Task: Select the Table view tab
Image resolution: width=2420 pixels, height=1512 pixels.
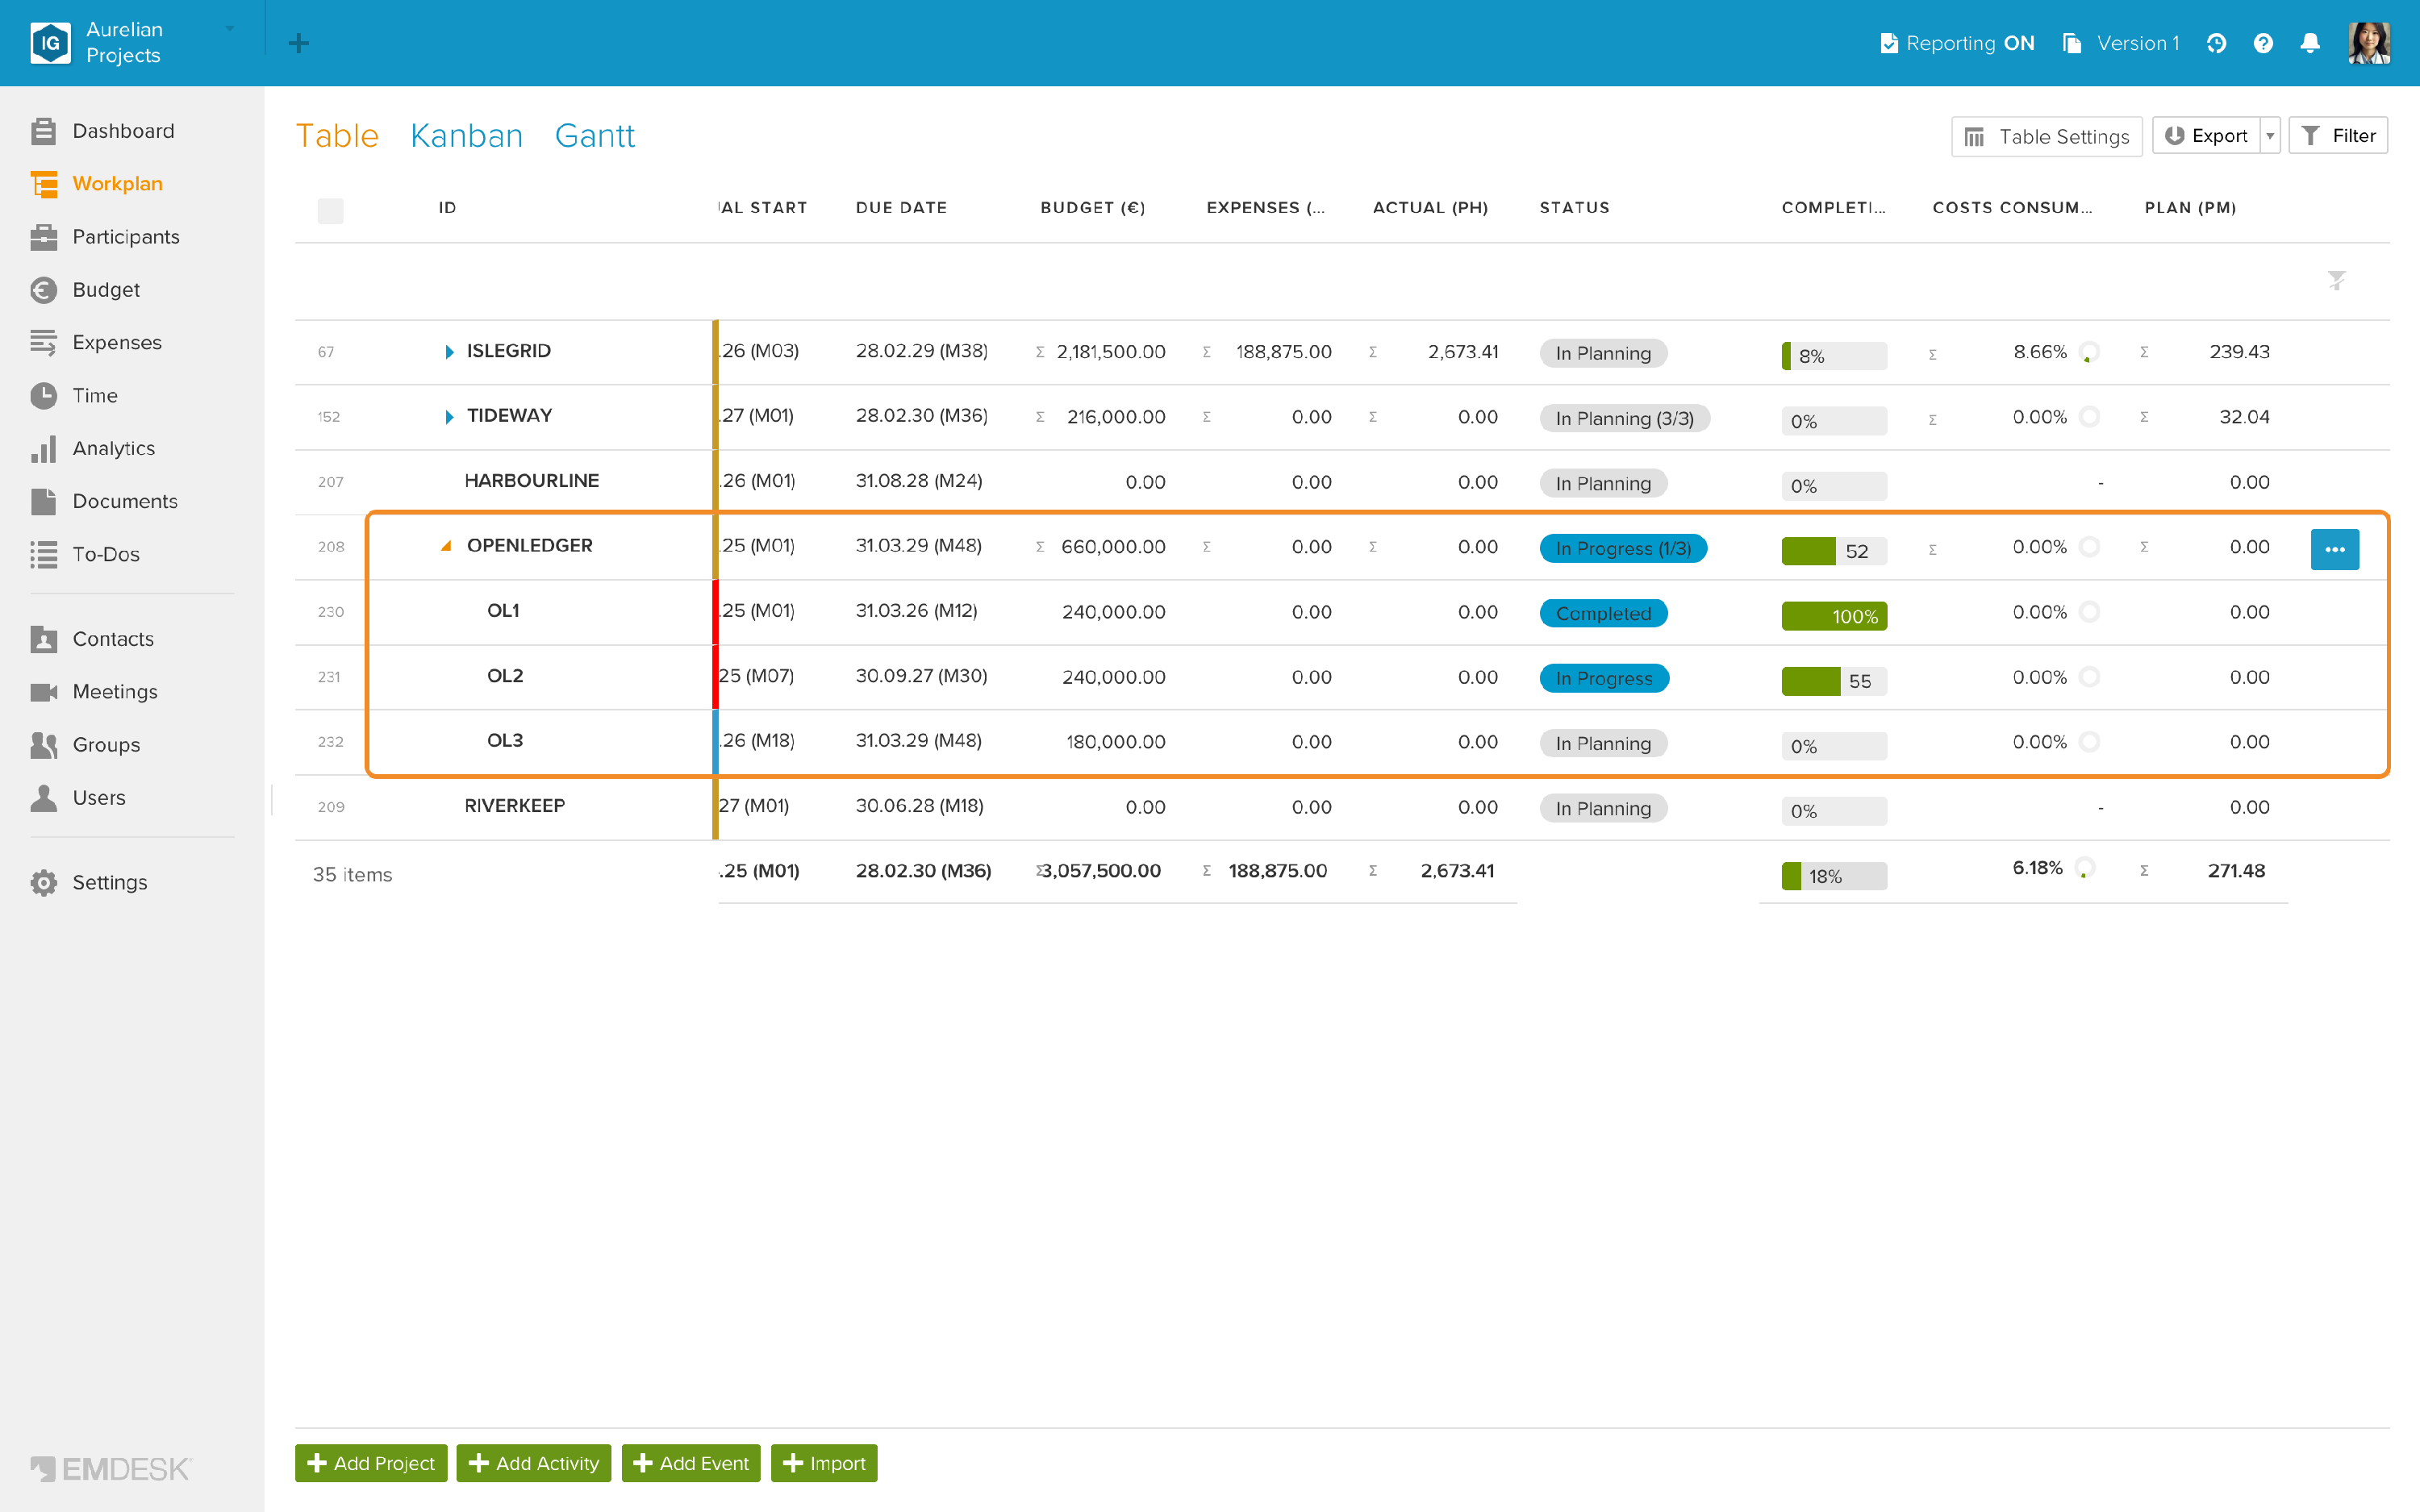Action: click(x=337, y=136)
